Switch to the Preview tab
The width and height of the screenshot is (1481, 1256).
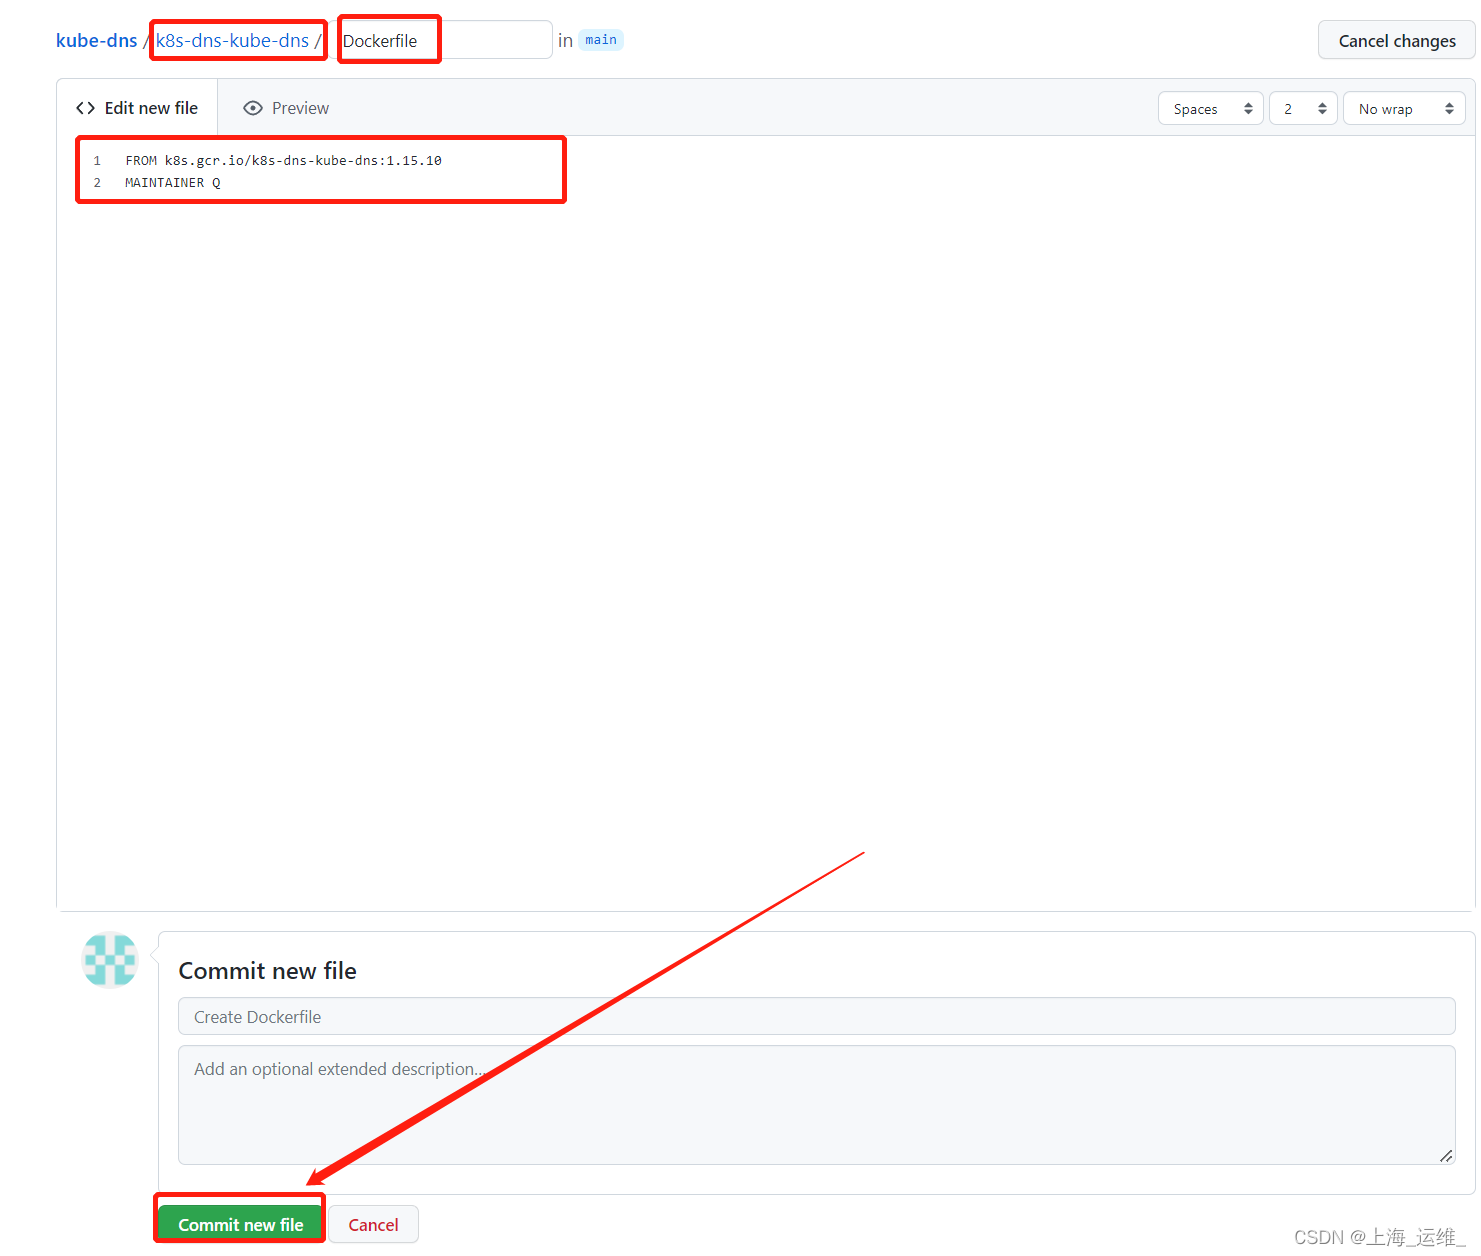tap(286, 108)
